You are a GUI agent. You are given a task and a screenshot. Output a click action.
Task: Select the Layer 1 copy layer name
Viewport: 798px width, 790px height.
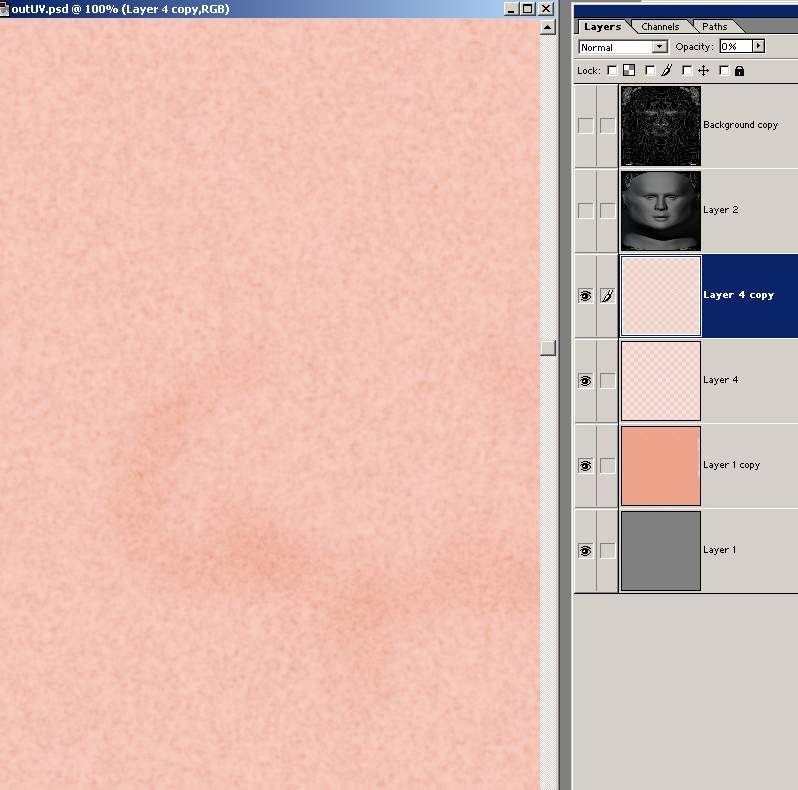[731, 465]
